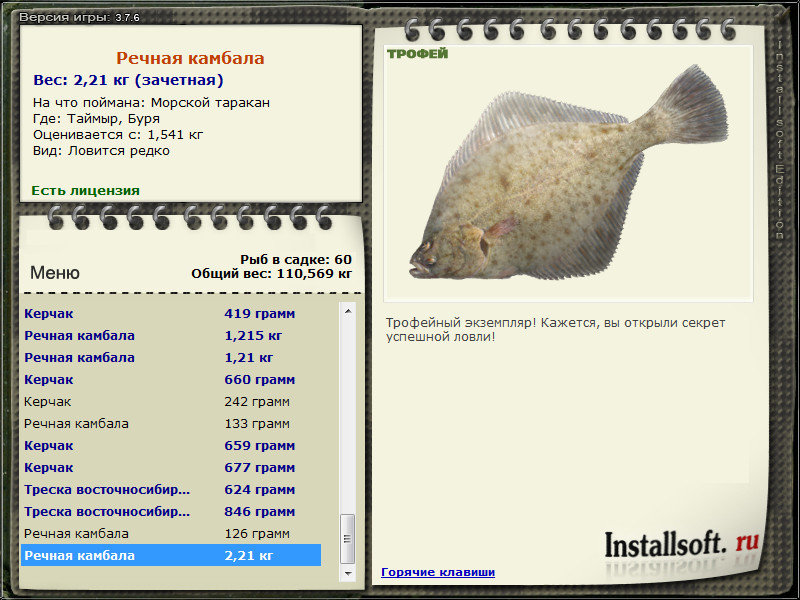Click the scrollbar down arrow in fish list
The image size is (800, 600).
point(348,573)
